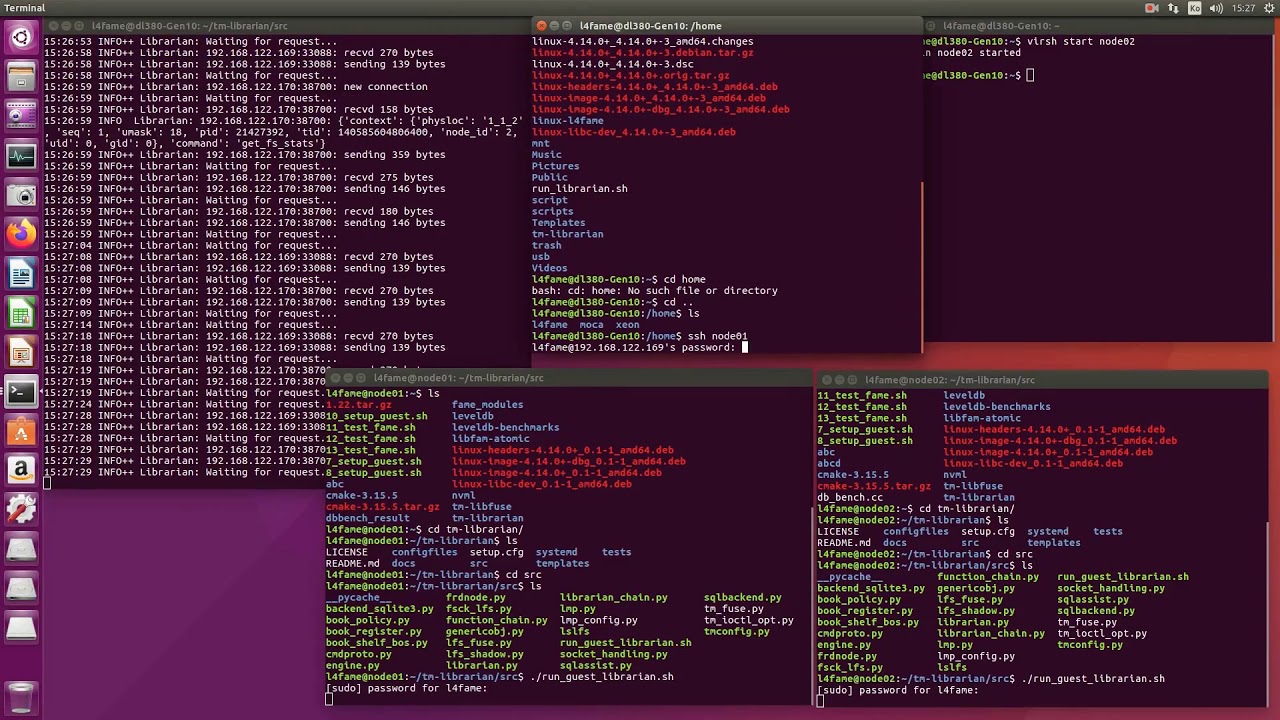Screen dimensions: 1280x720
Task: Open LibreOffice Impress from the launcher
Action: [21, 352]
